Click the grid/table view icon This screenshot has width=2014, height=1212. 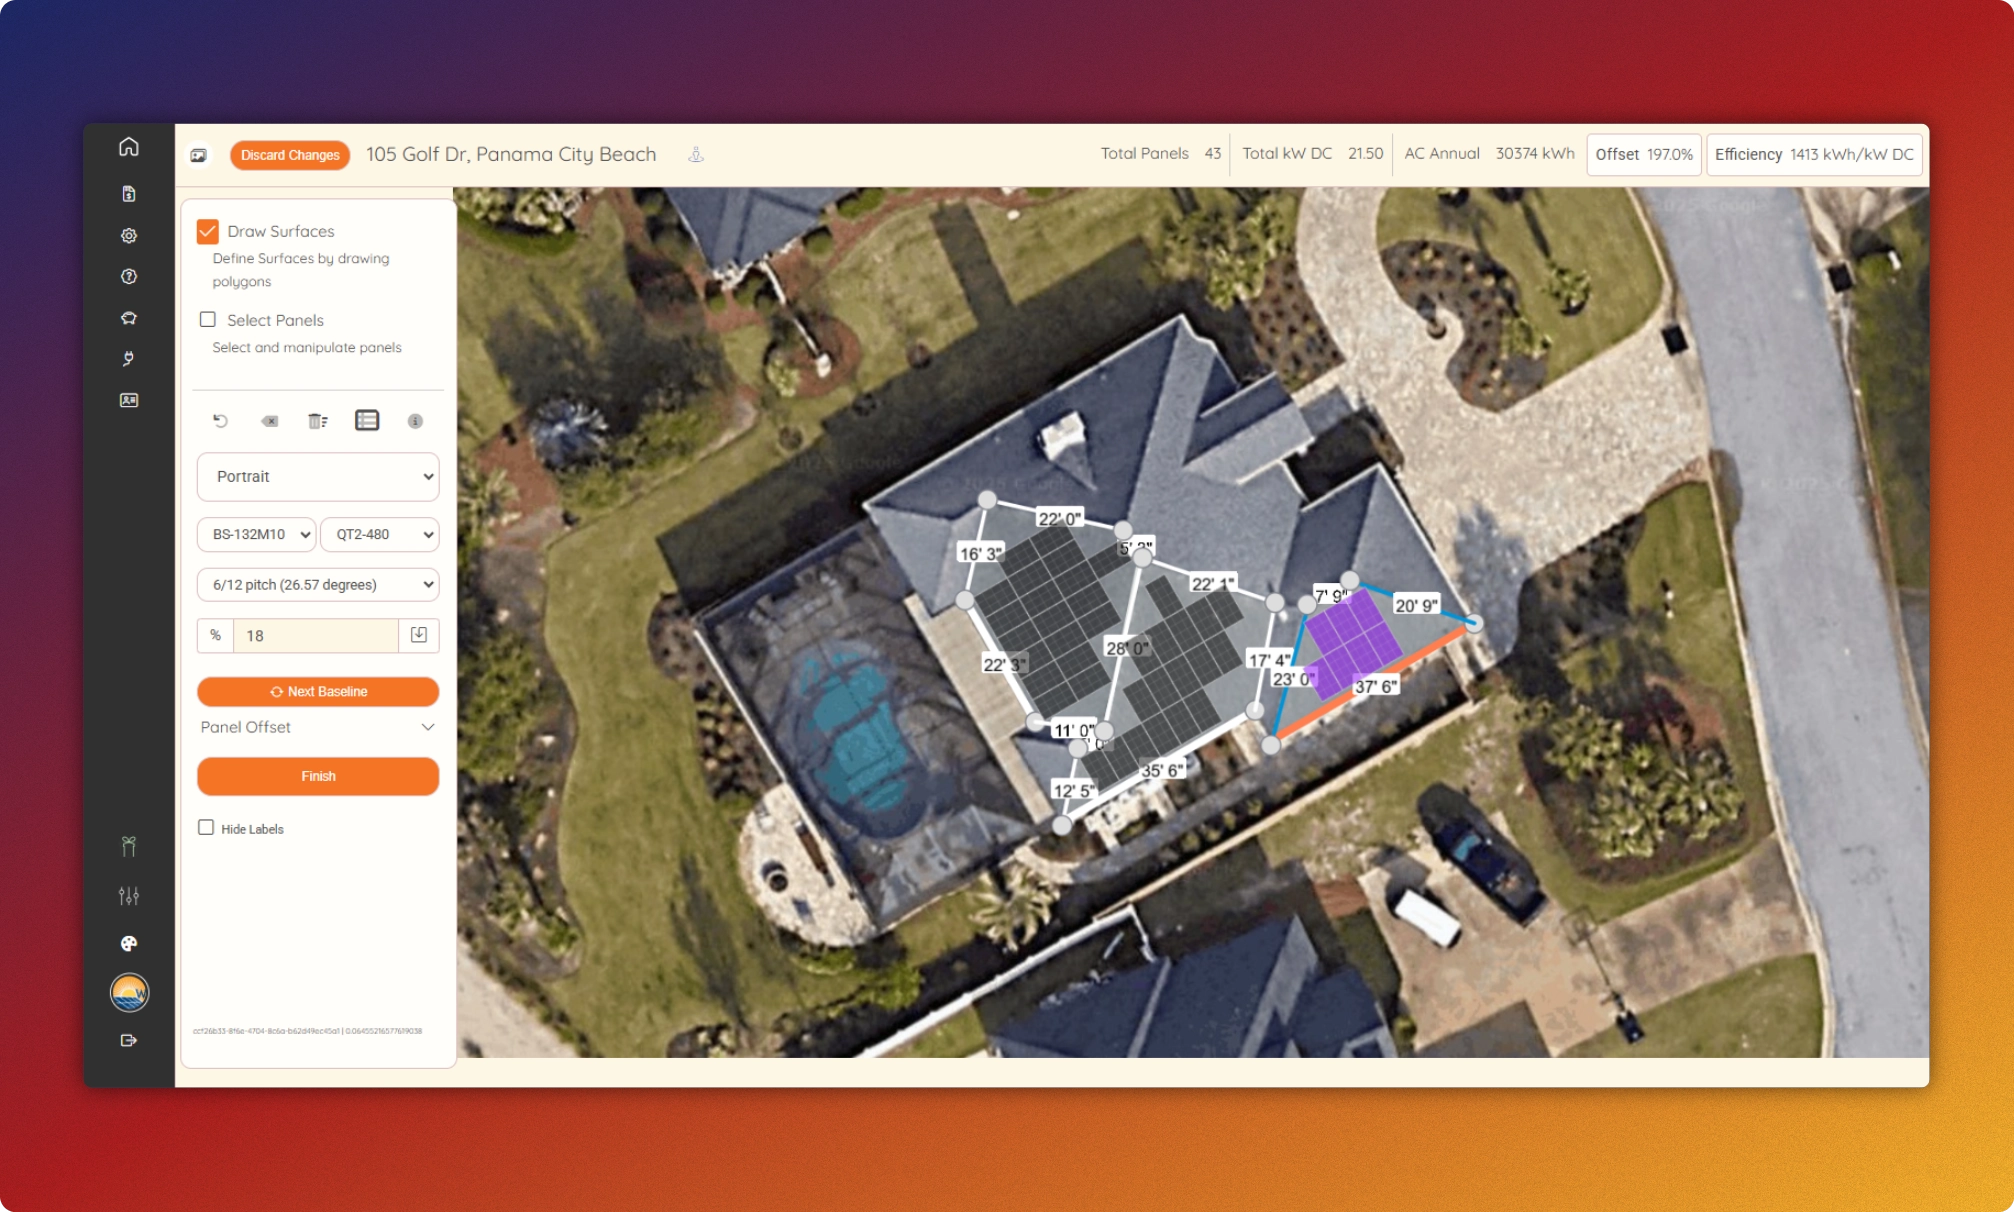tap(365, 420)
